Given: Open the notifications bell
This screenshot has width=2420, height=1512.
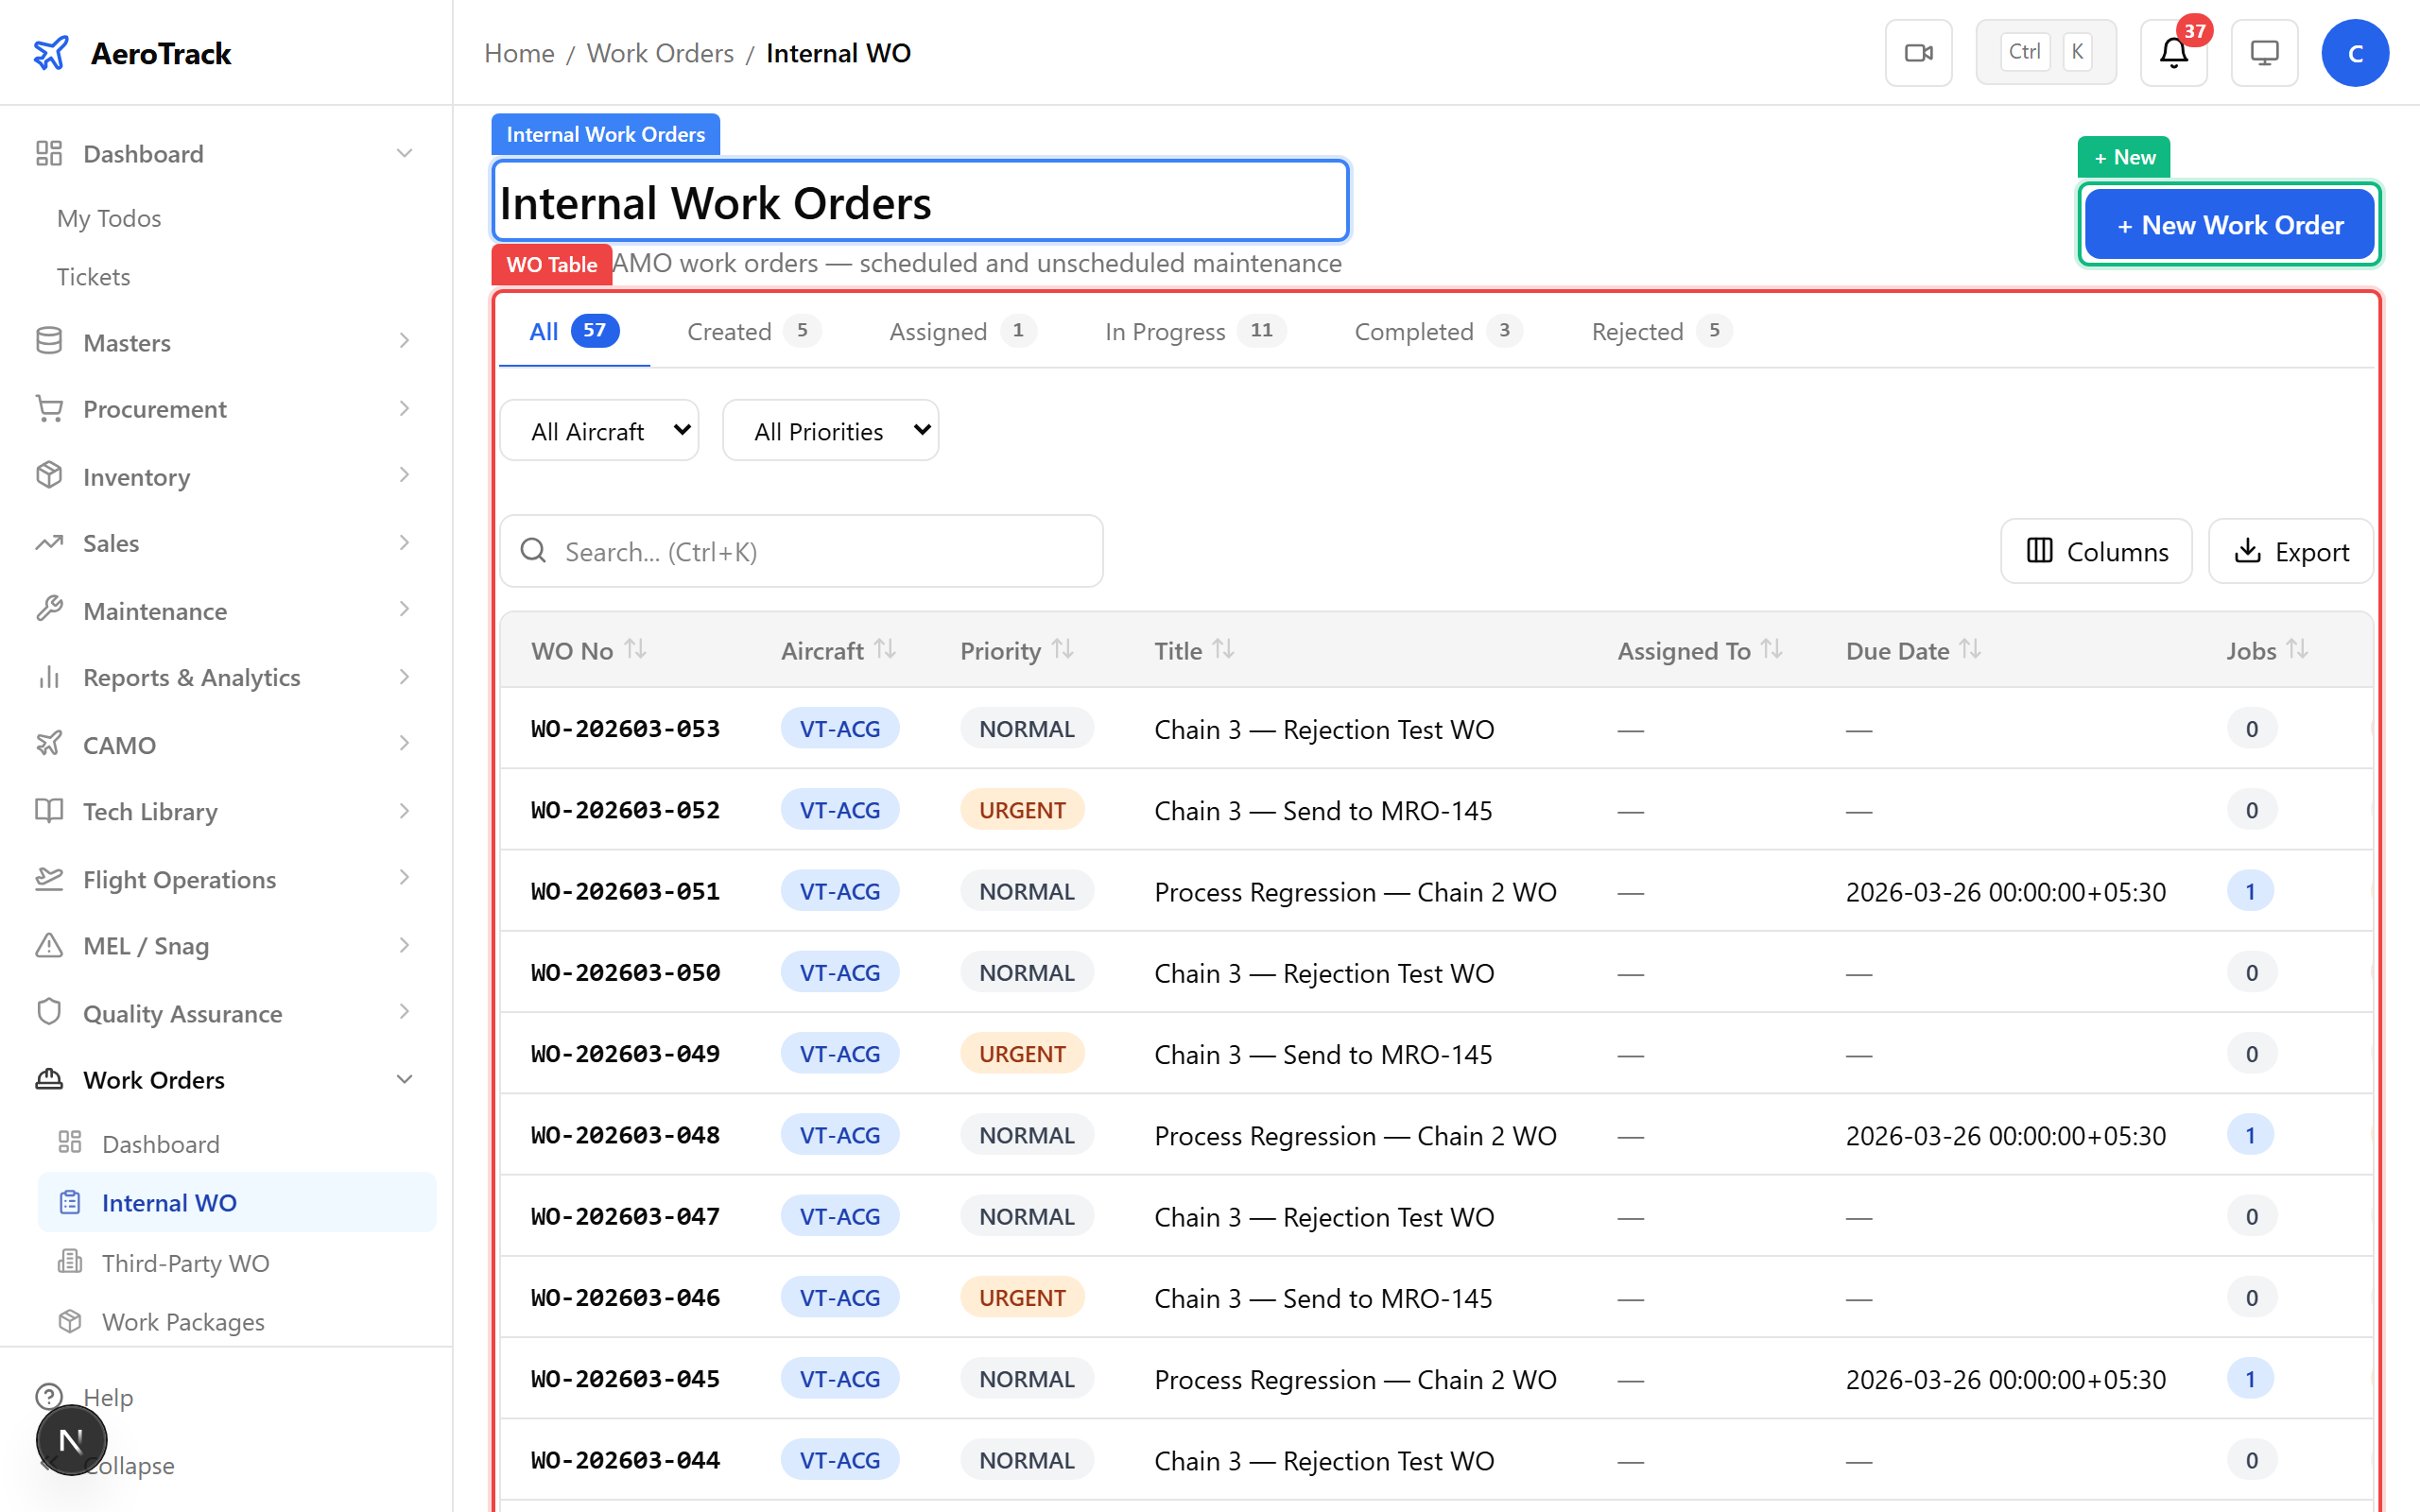Looking at the screenshot, I should pos(2173,53).
